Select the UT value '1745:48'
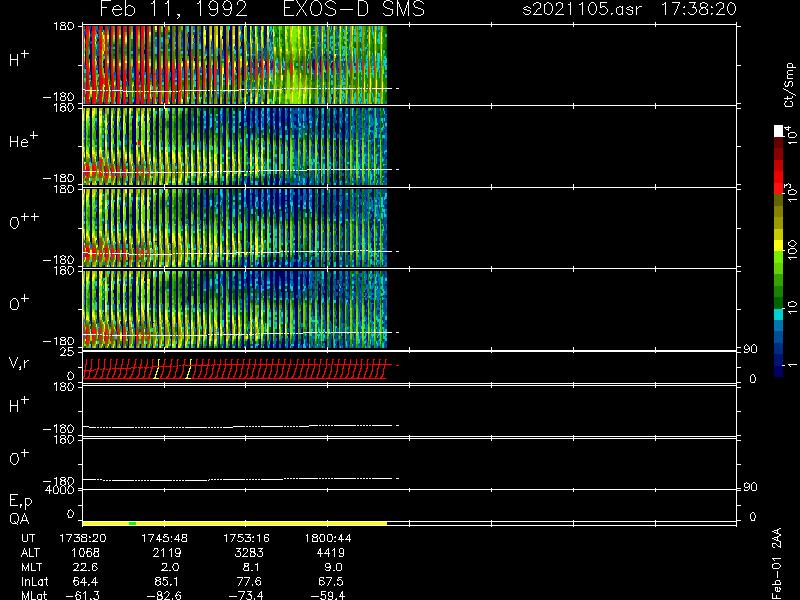The width and height of the screenshot is (800, 600). [x=164, y=538]
